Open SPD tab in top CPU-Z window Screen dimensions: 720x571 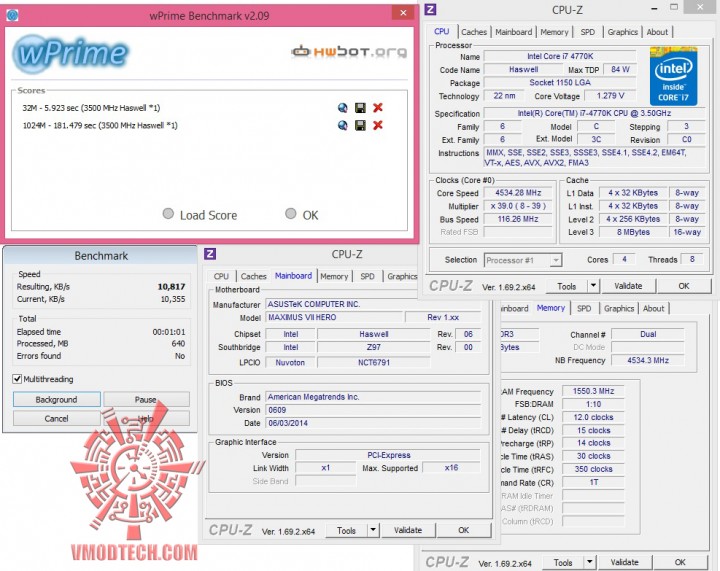(x=587, y=32)
